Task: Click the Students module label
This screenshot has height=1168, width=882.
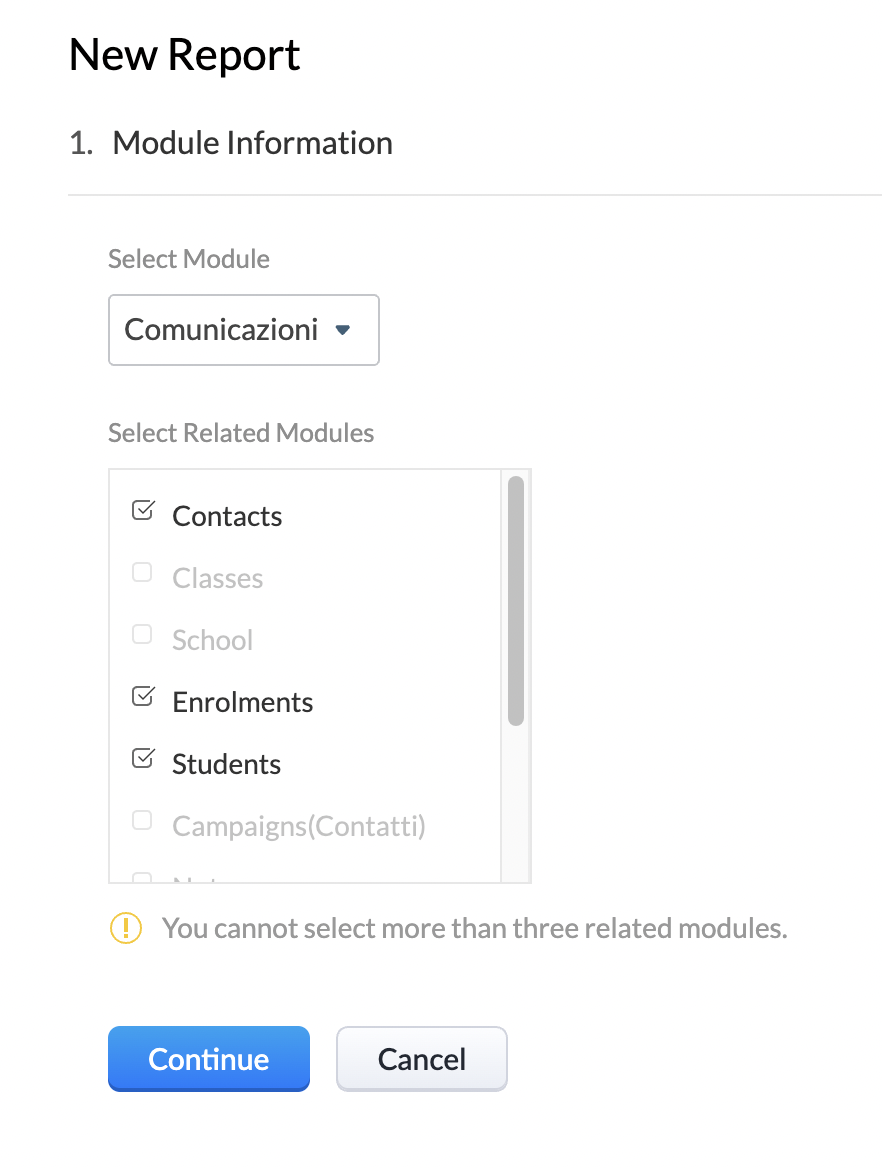Action: tap(226, 764)
